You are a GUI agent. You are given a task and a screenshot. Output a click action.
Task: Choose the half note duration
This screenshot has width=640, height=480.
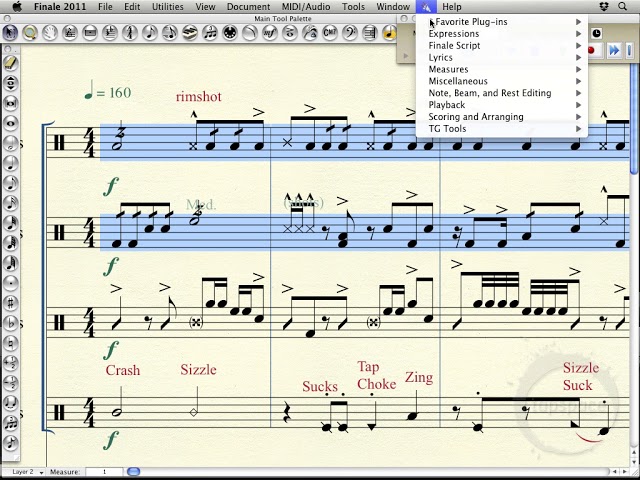(x=11, y=143)
